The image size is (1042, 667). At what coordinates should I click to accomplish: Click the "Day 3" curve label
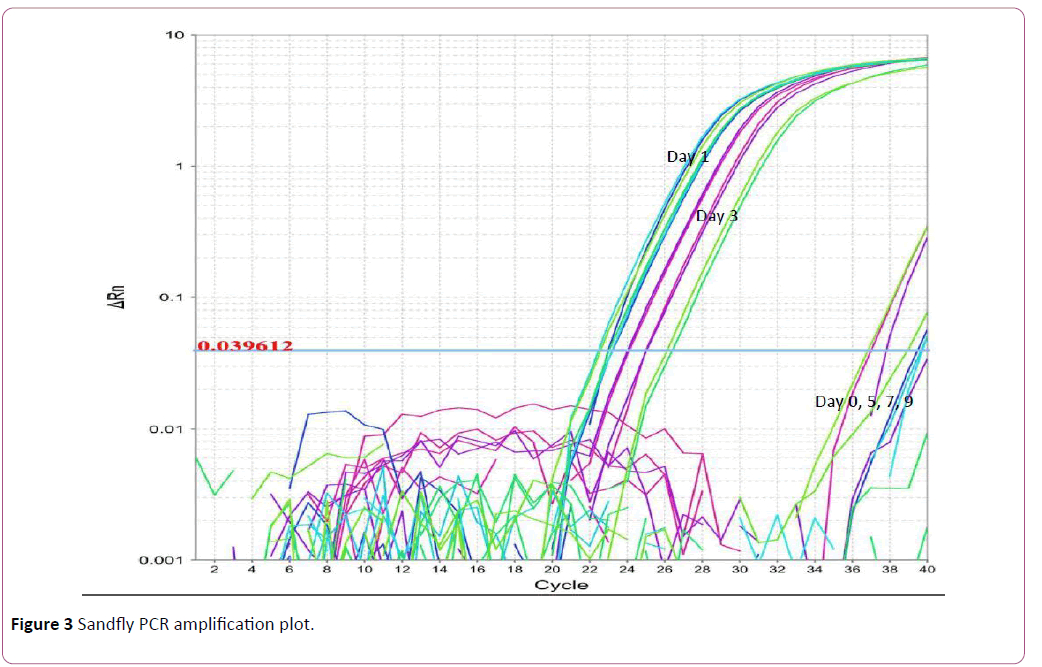pyautogui.click(x=716, y=216)
